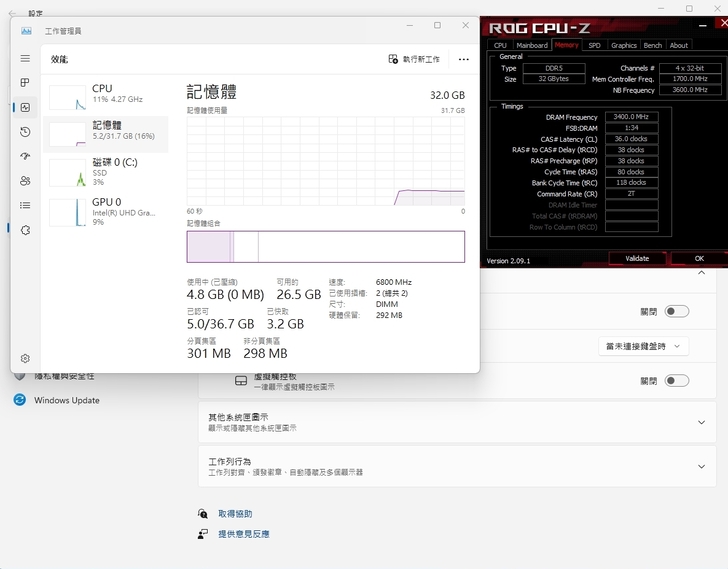This screenshot has height=569, width=728.
Task: Switch to Graphics tab in CPU-Z
Action: (x=624, y=45)
